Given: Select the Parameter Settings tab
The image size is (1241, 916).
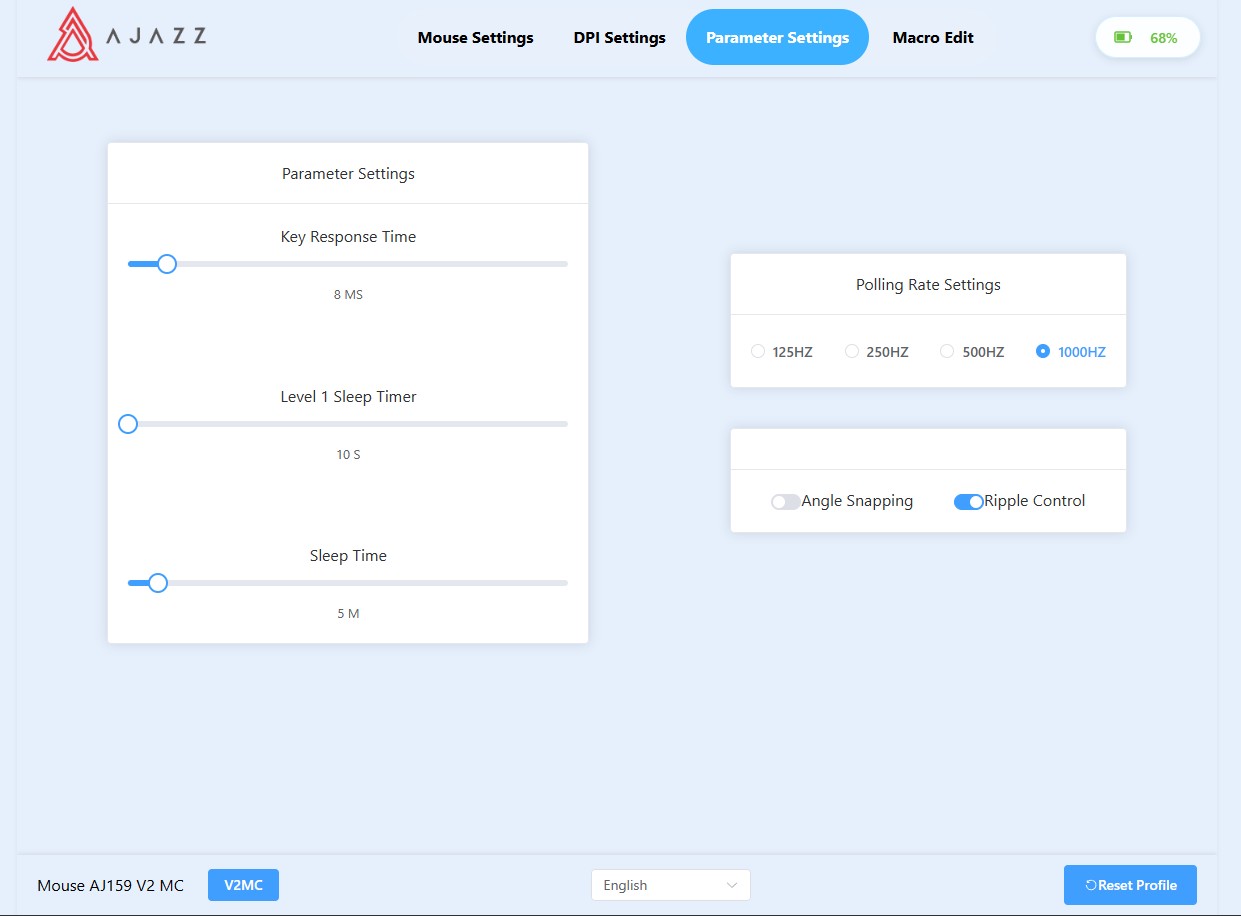Looking at the screenshot, I should click(x=777, y=37).
